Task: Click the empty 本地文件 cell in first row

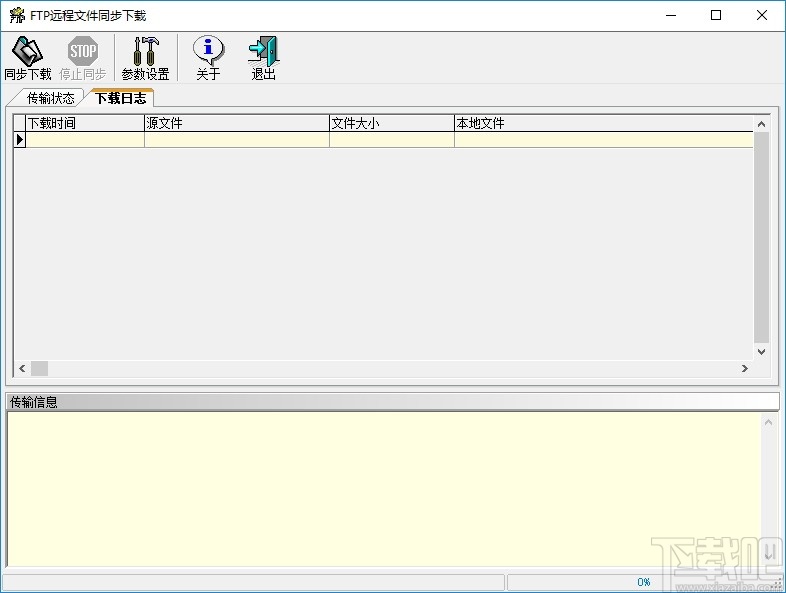Action: (604, 140)
